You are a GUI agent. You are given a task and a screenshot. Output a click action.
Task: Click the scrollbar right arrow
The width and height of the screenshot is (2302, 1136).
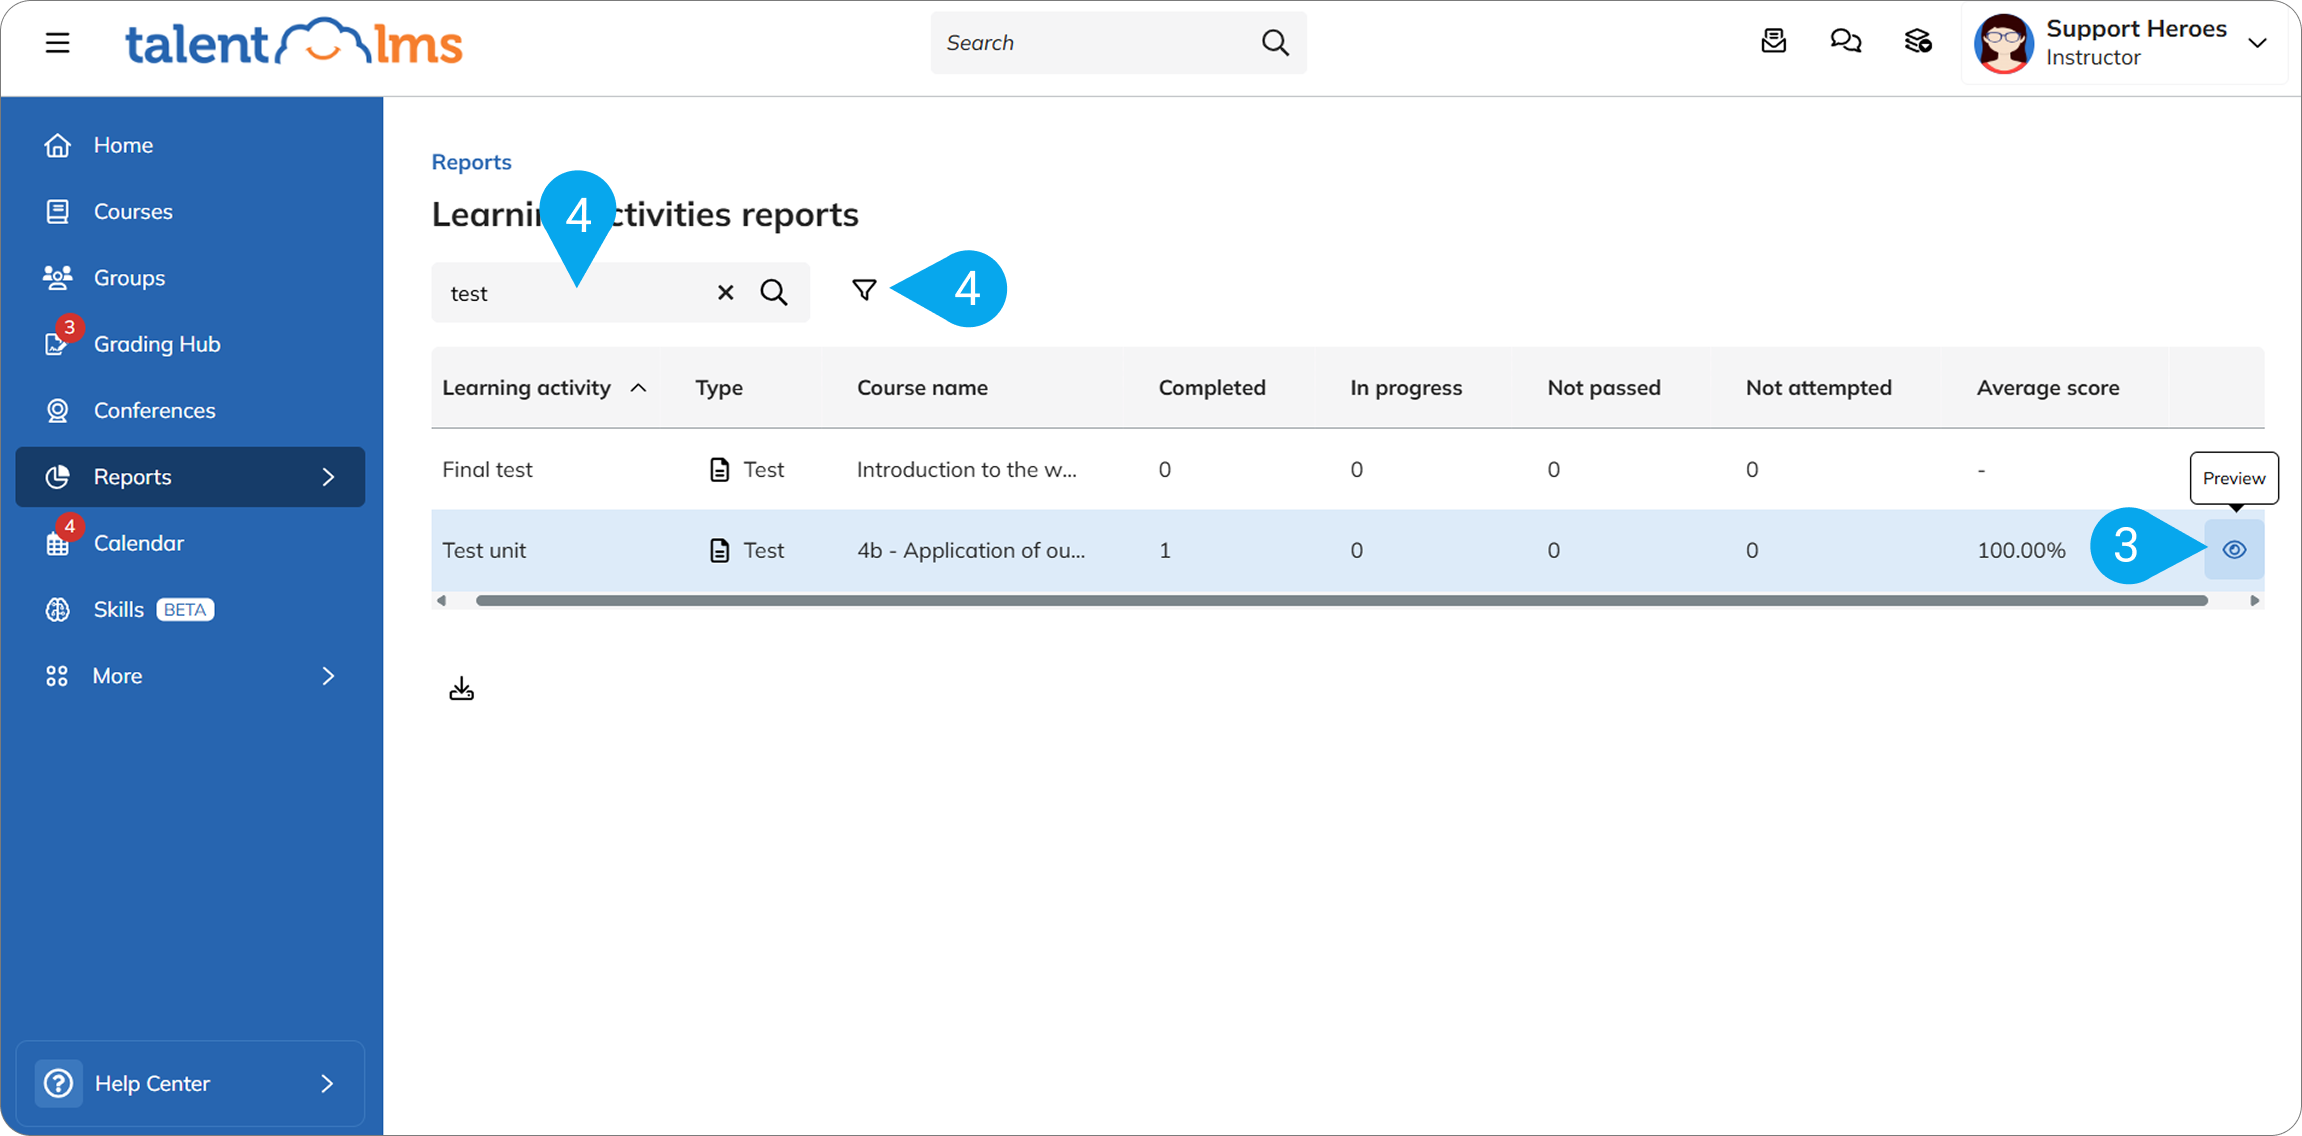point(2255,600)
